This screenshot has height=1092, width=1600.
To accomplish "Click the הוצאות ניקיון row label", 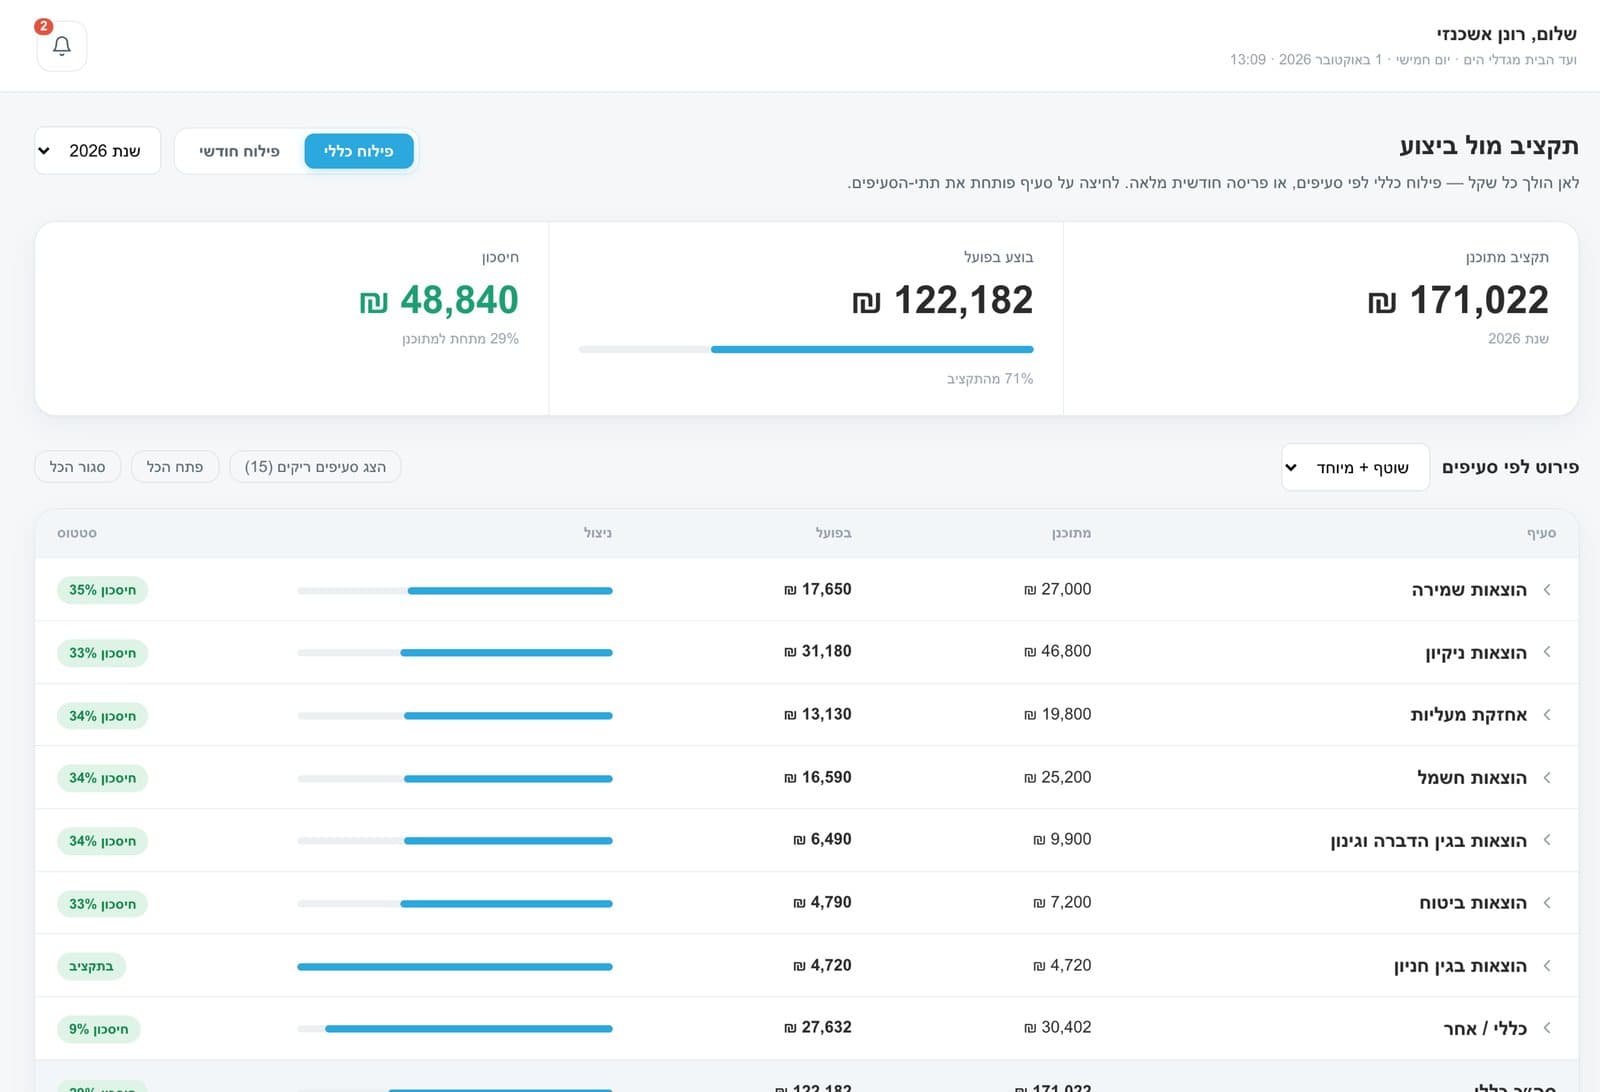I will tap(1476, 653).
